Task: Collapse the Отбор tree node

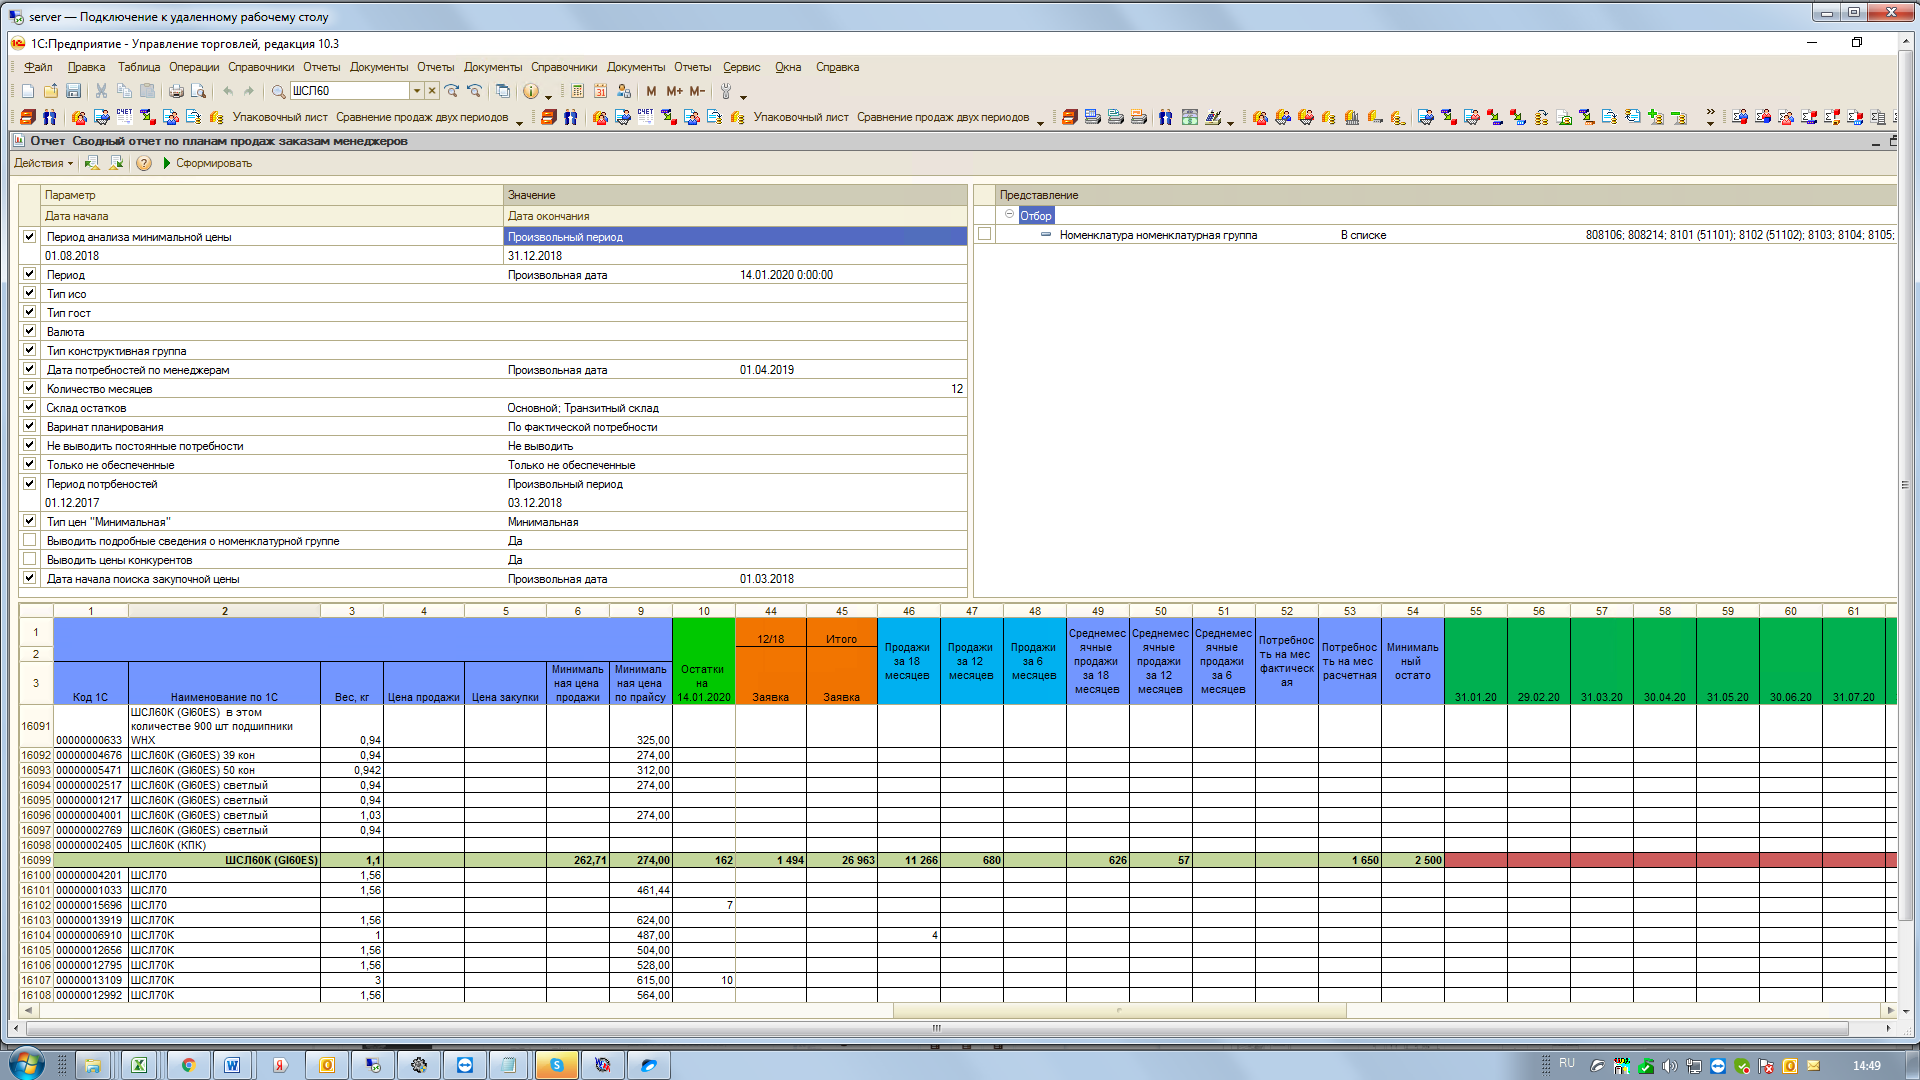Action: [x=1009, y=215]
